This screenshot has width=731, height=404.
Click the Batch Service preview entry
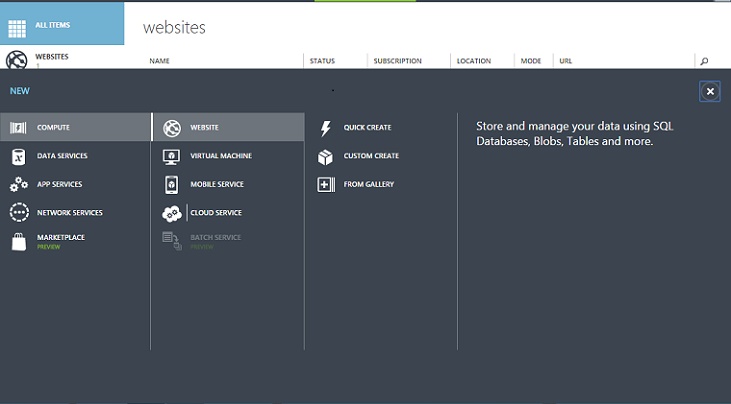pyautogui.click(x=214, y=239)
